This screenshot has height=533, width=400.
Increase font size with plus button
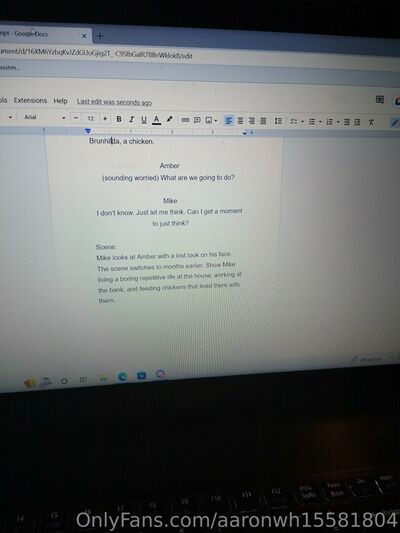click(105, 118)
